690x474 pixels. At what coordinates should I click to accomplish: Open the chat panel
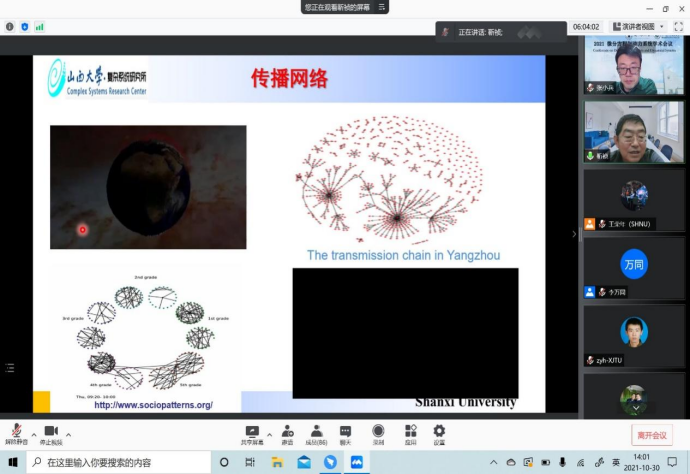[x=345, y=432]
